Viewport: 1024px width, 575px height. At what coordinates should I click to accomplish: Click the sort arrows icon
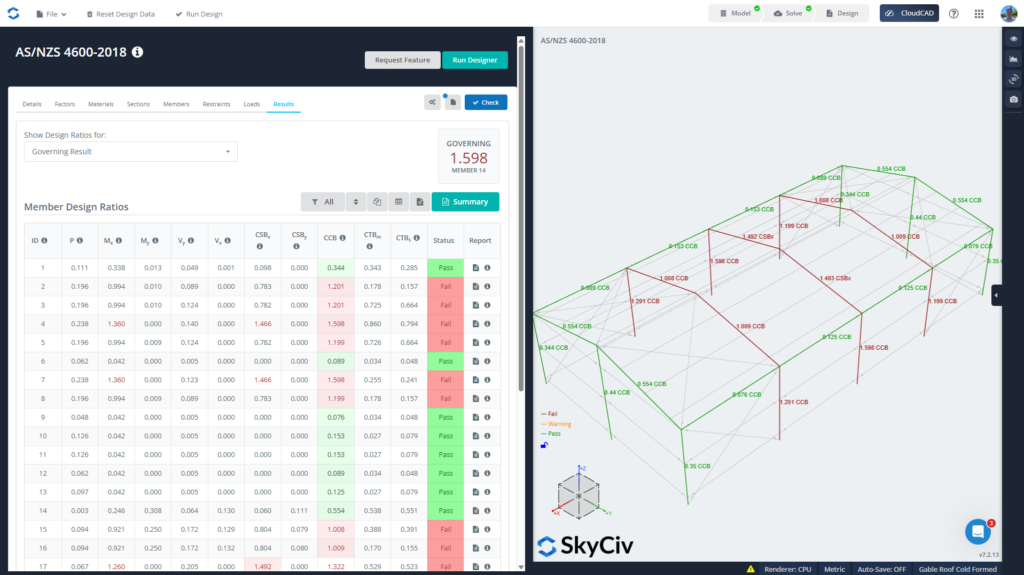(x=356, y=202)
